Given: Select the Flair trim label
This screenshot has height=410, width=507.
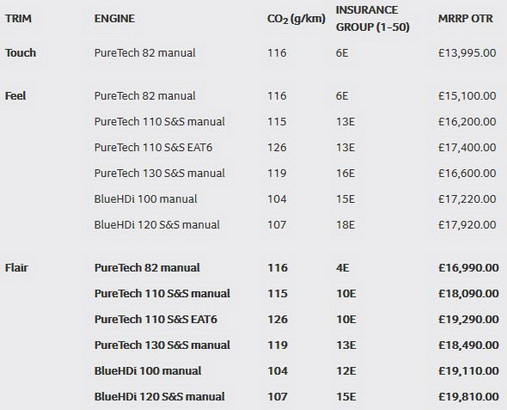Looking at the screenshot, I should click(x=16, y=268).
